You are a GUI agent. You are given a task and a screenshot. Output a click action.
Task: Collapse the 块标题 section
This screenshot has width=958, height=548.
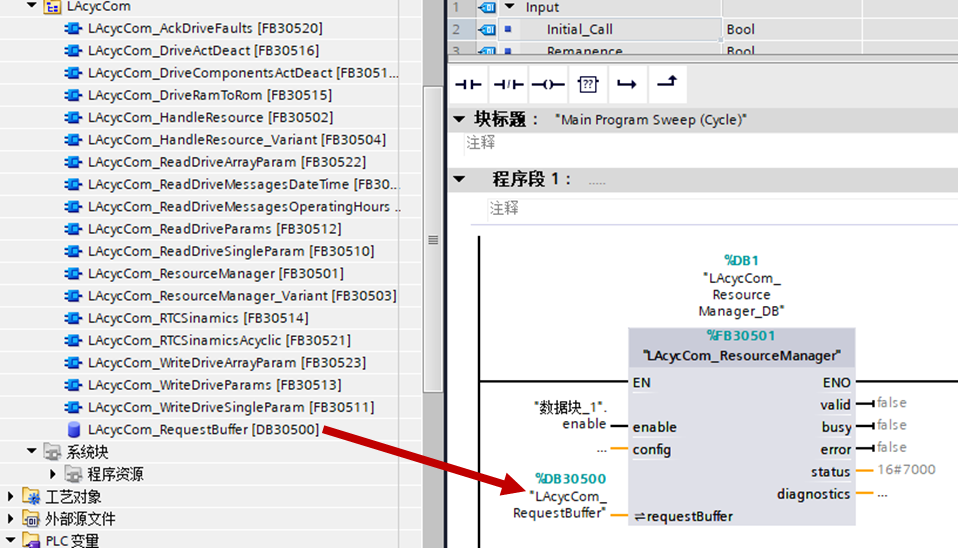pyautogui.click(x=459, y=119)
